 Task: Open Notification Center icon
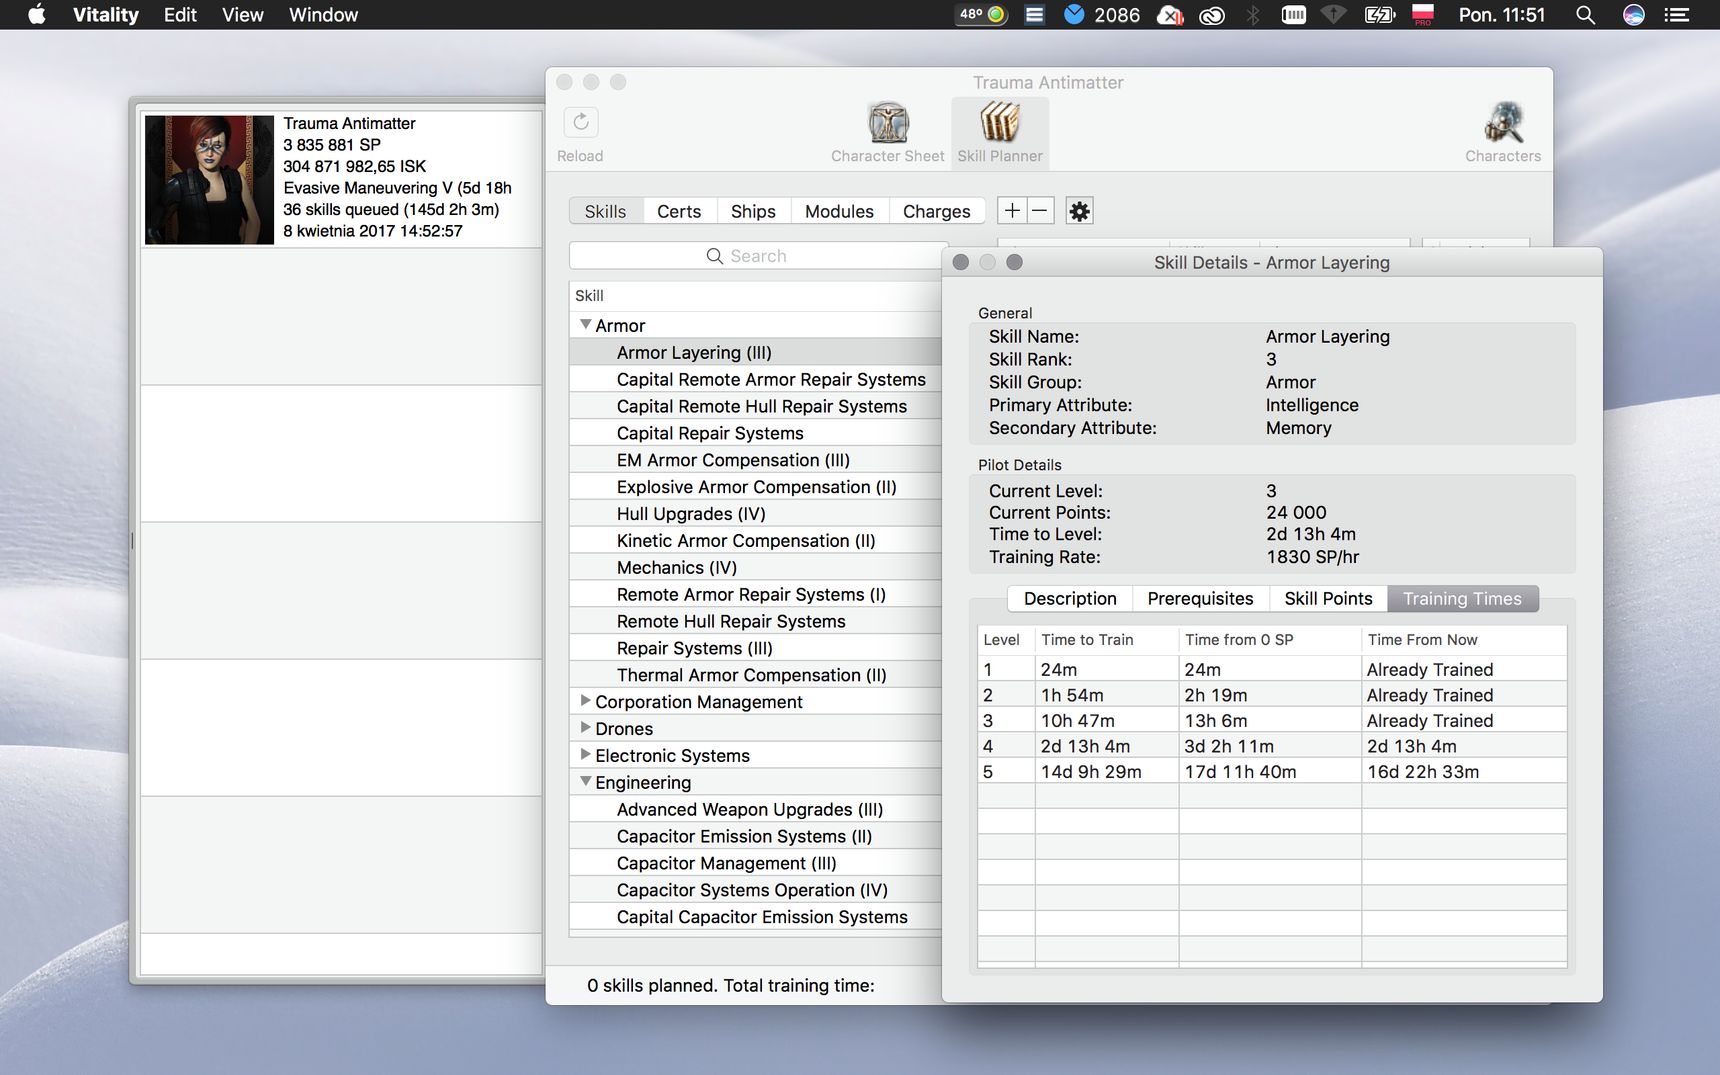tap(1677, 15)
